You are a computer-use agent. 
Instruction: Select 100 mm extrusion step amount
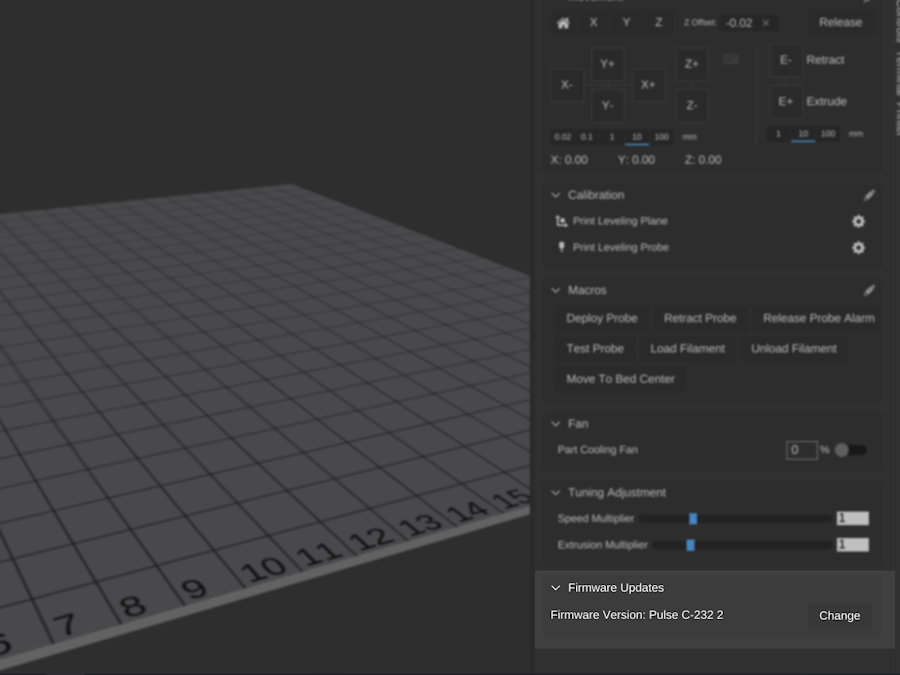[x=827, y=134]
